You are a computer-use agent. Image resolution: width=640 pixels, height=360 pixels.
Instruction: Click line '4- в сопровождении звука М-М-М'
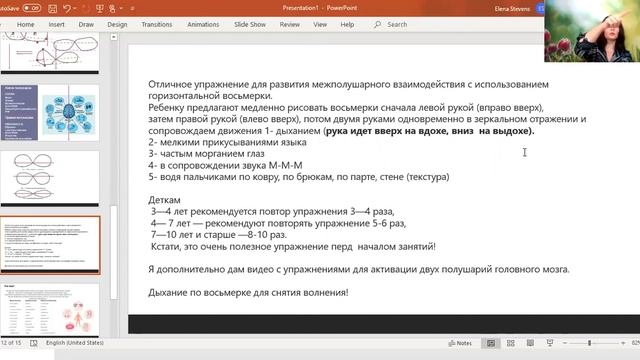click(x=225, y=165)
